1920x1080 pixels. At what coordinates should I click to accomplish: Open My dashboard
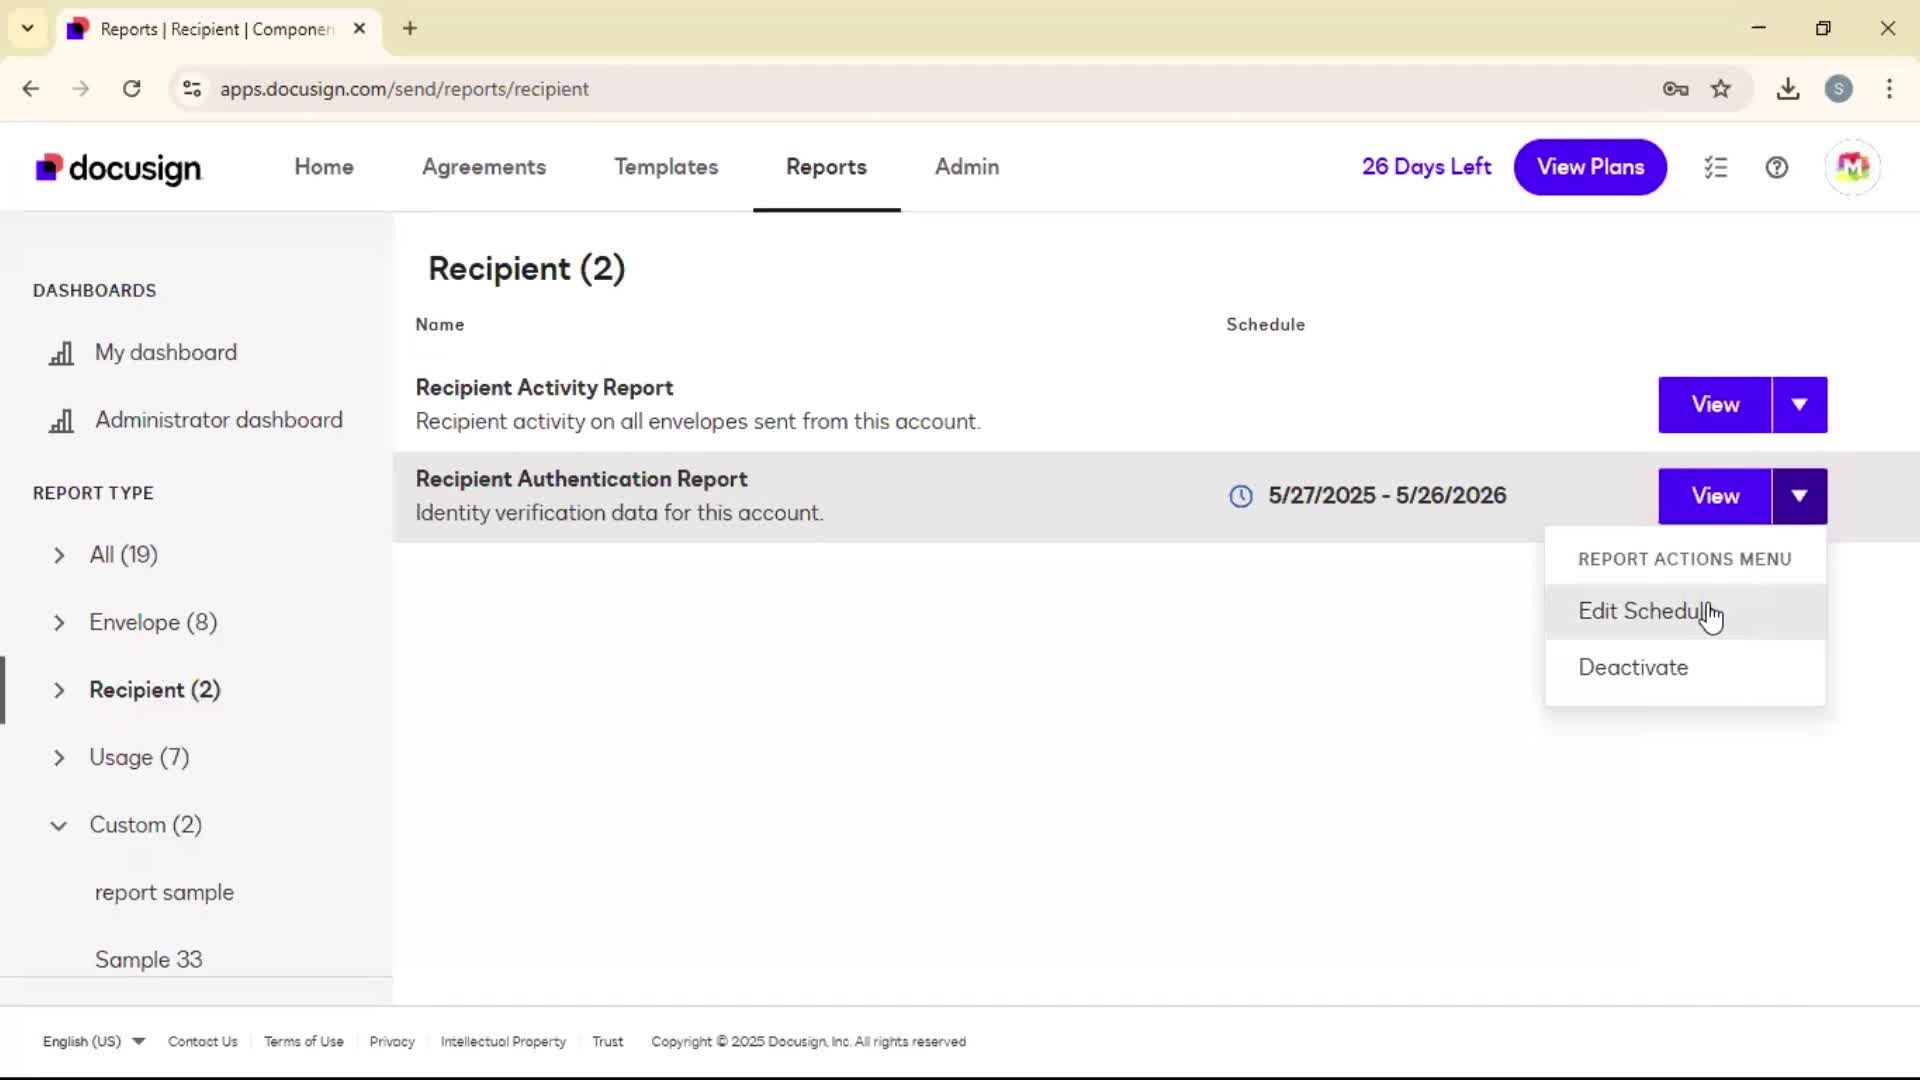(x=166, y=352)
